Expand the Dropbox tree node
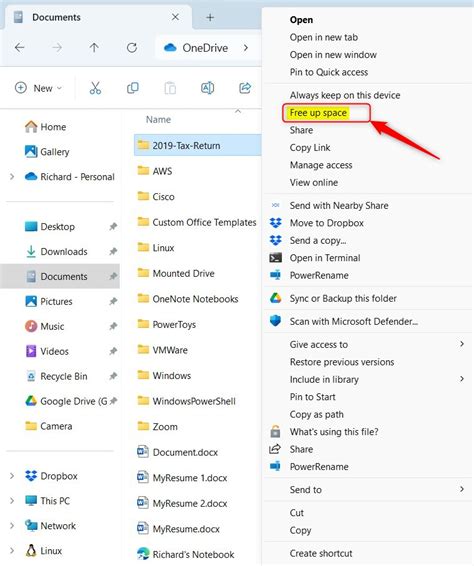Screen dimensions: 474x566 [x=12, y=476]
